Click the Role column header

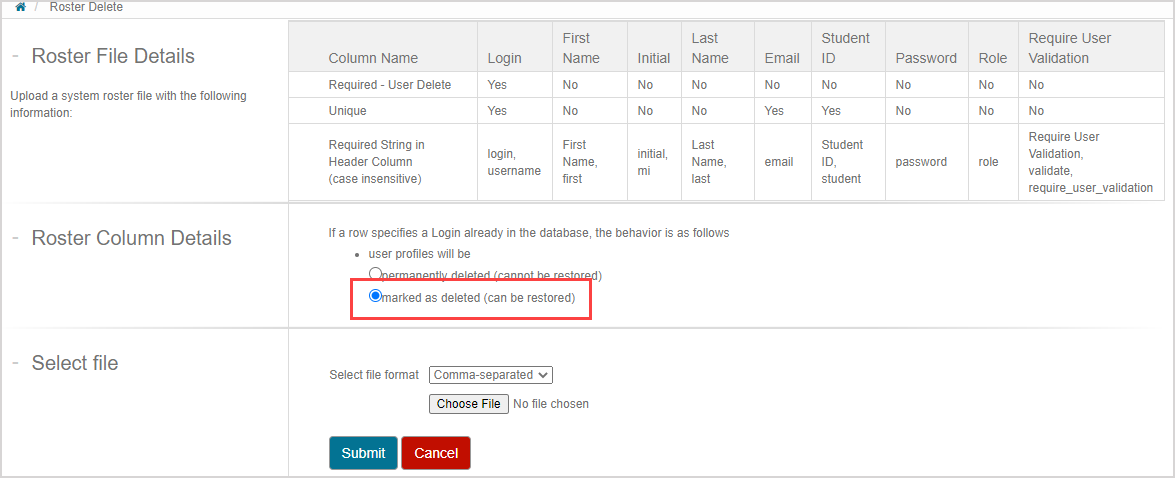pos(992,58)
